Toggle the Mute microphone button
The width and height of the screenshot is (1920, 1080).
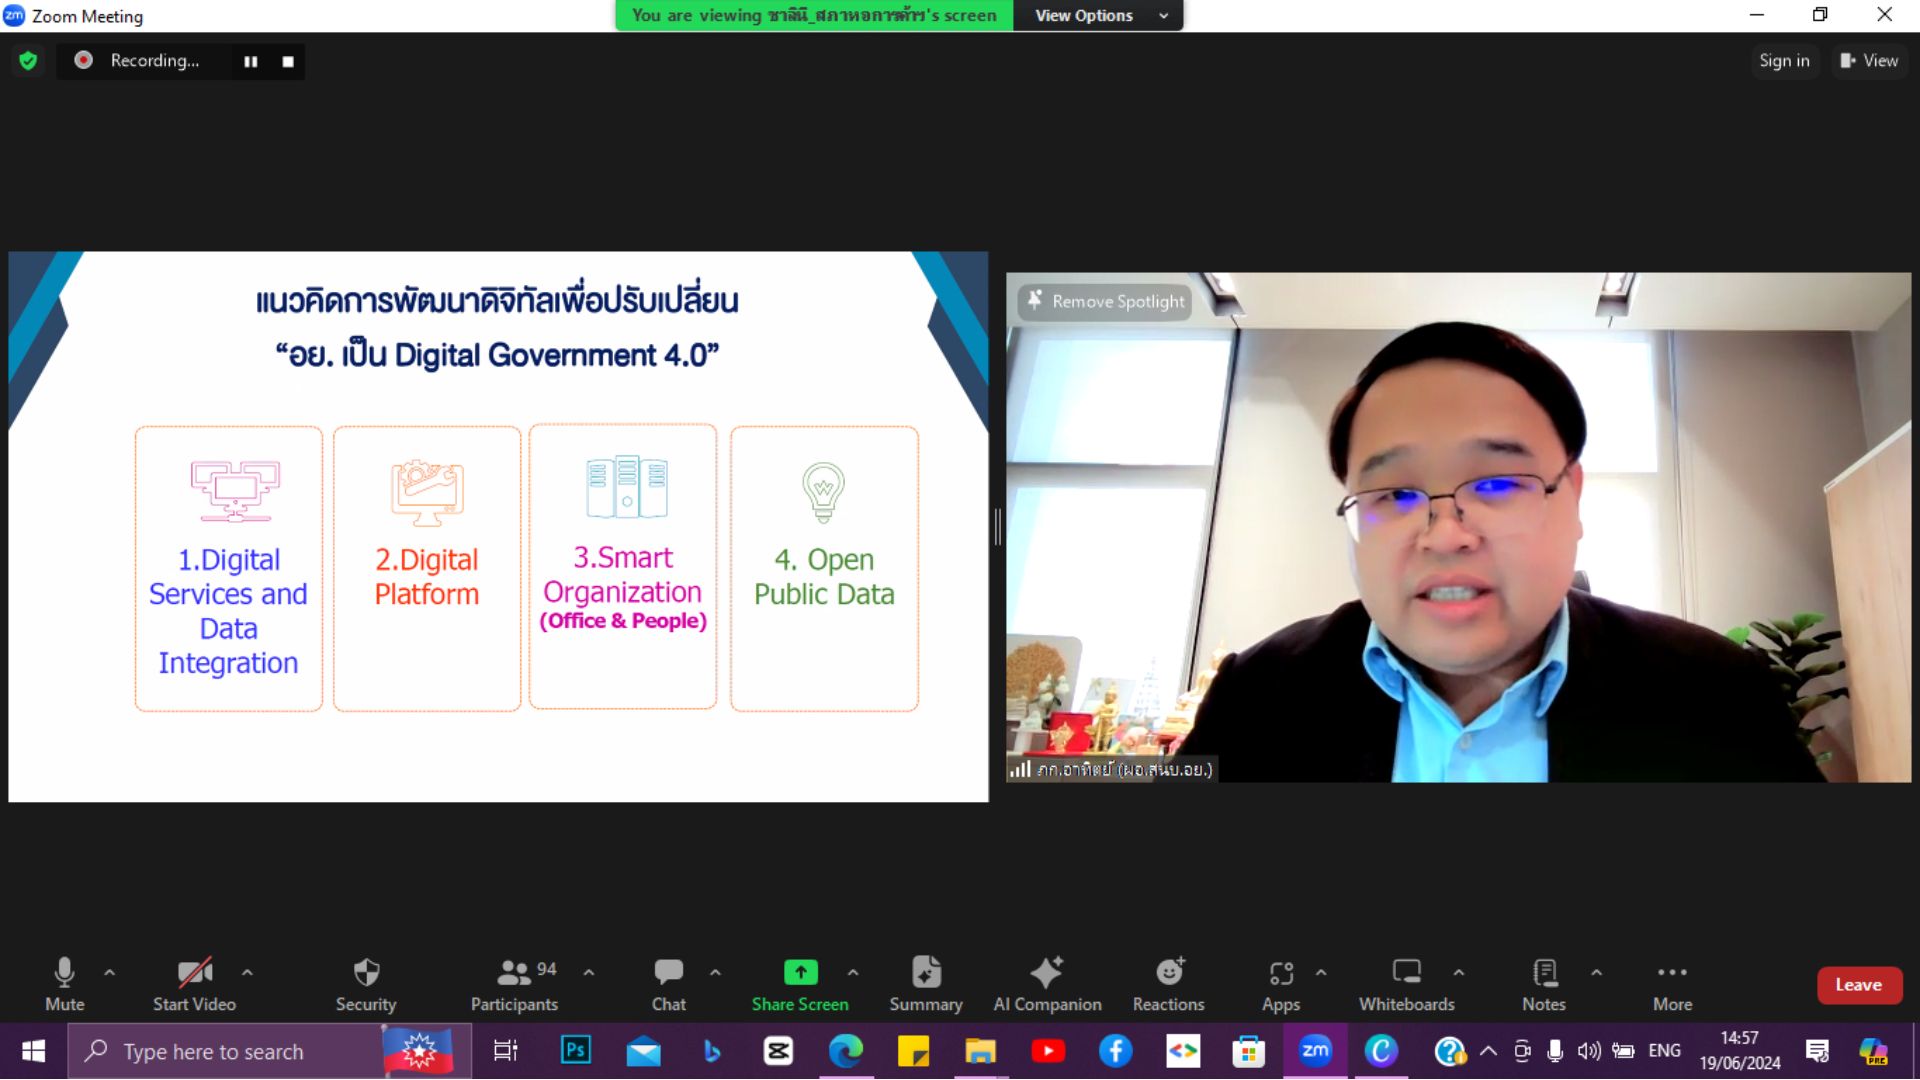tap(64, 973)
